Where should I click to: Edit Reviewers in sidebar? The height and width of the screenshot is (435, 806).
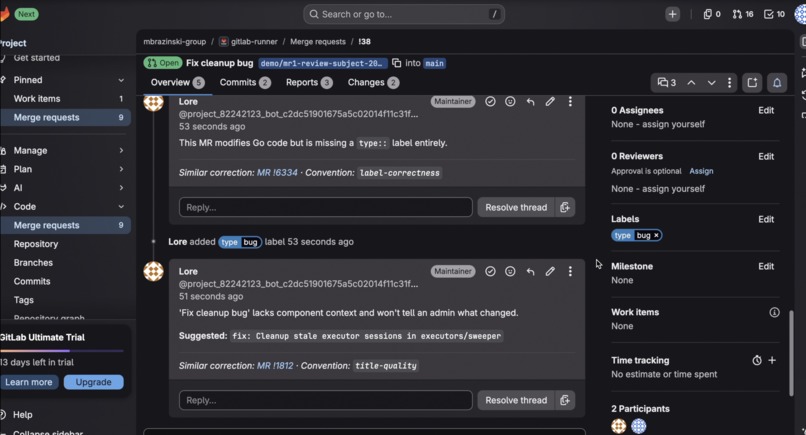[x=766, y=156]
